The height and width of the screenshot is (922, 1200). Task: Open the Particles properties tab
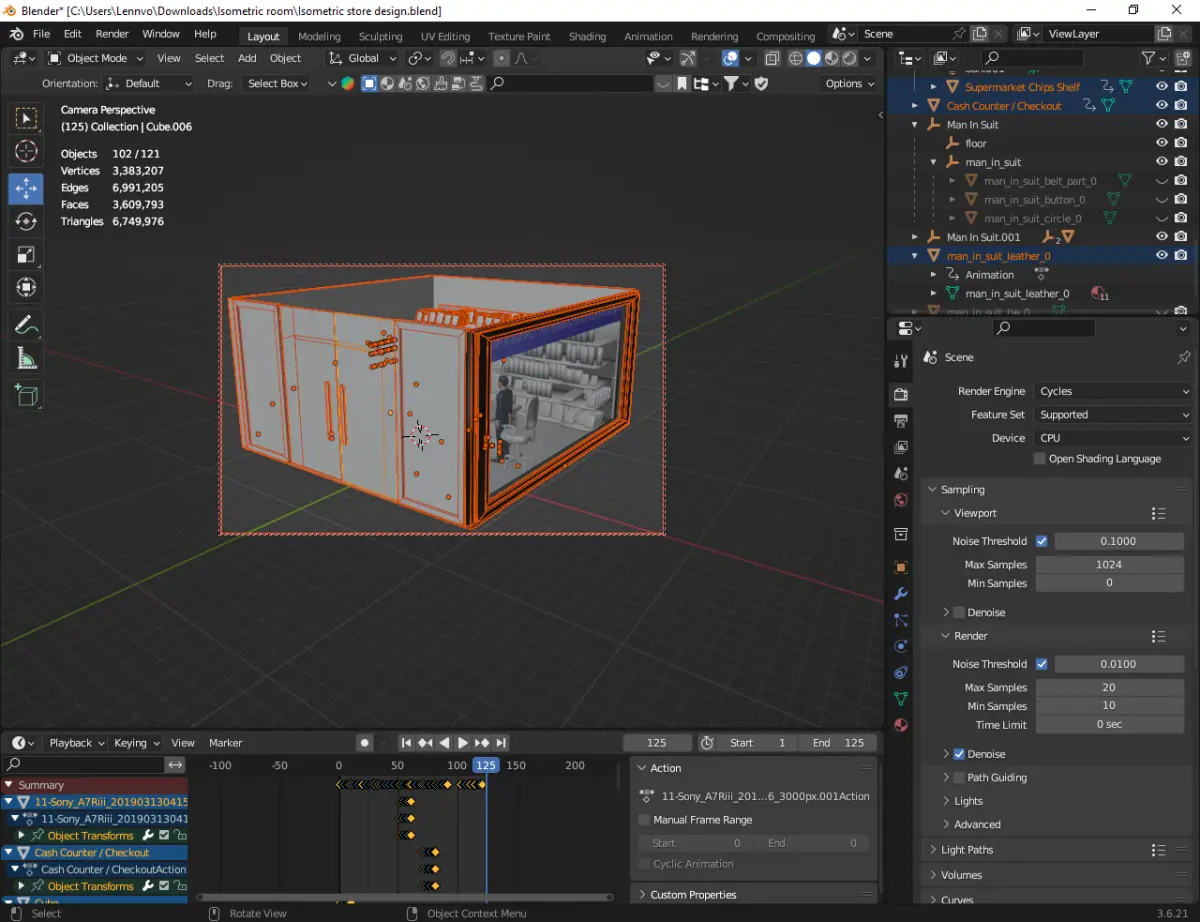click(x=901, y=620)
